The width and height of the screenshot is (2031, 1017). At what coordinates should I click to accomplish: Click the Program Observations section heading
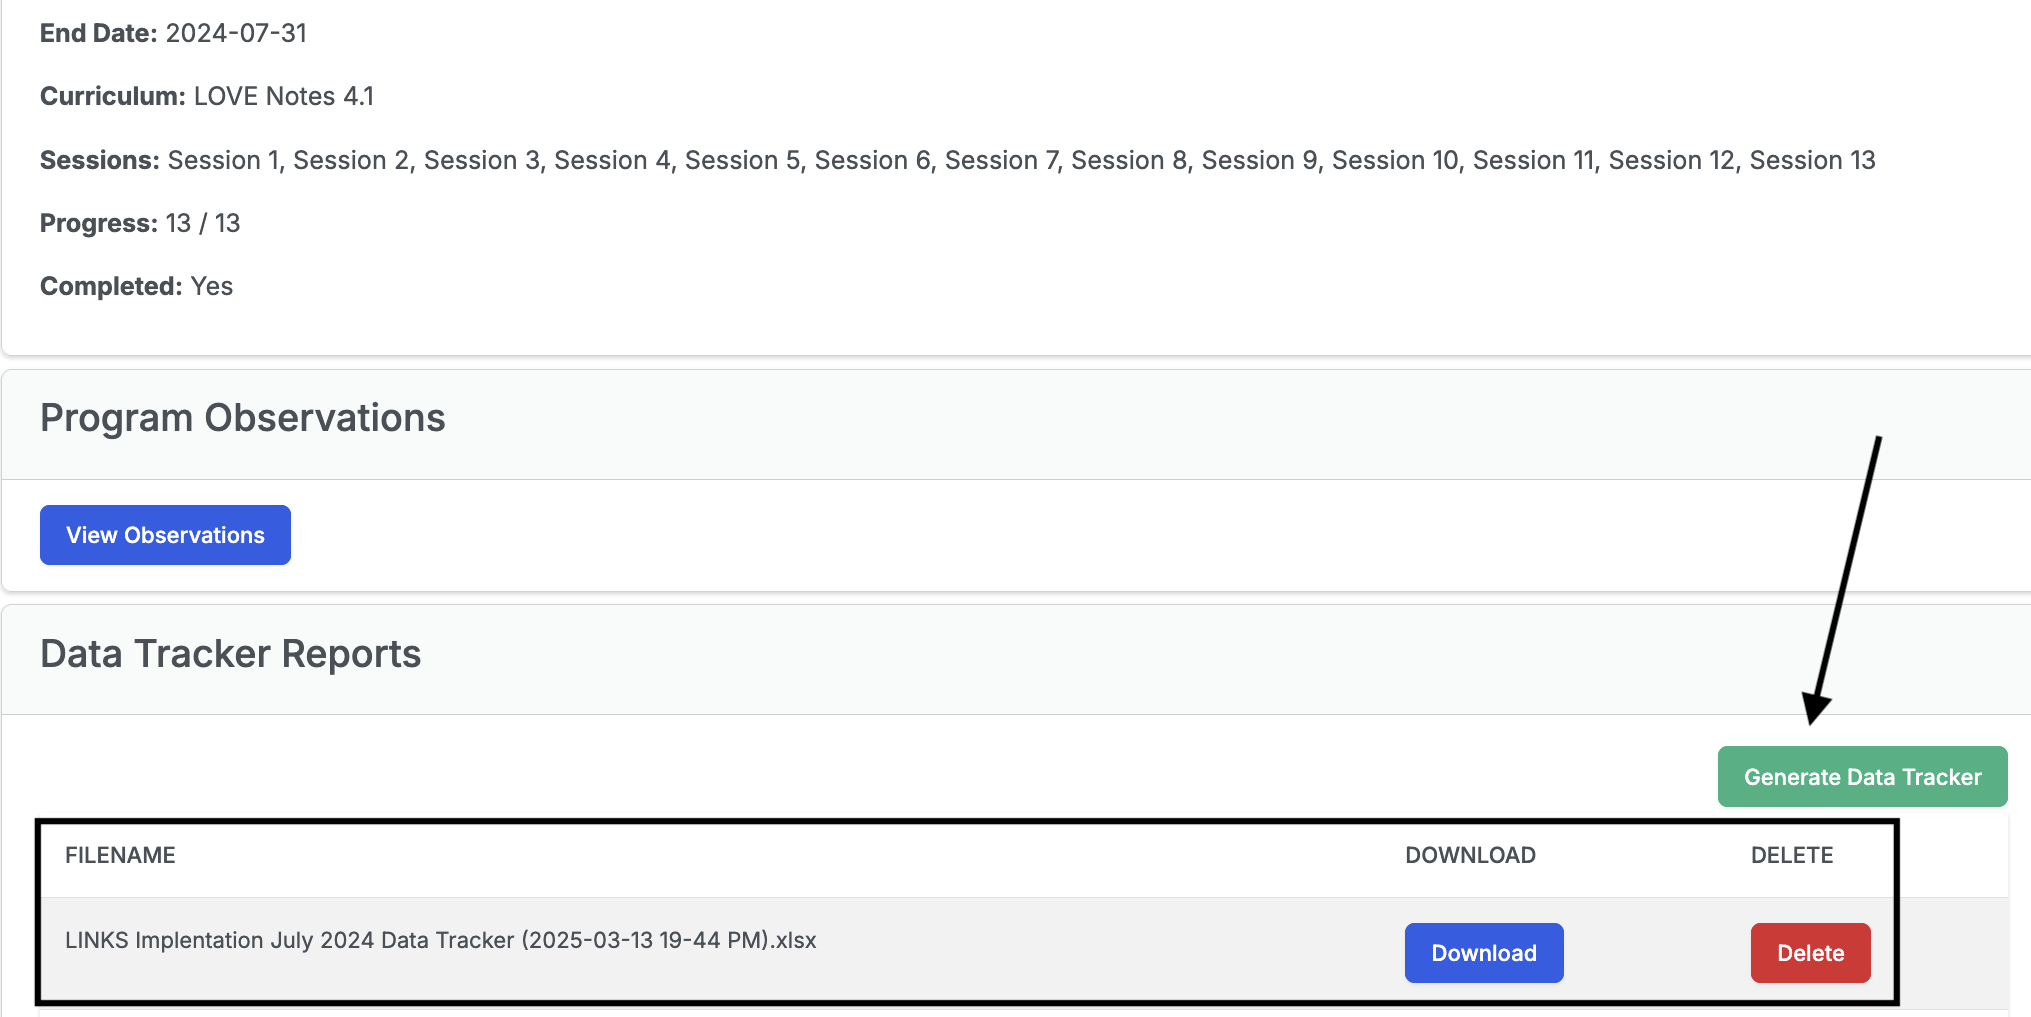(x=243, y=418)
